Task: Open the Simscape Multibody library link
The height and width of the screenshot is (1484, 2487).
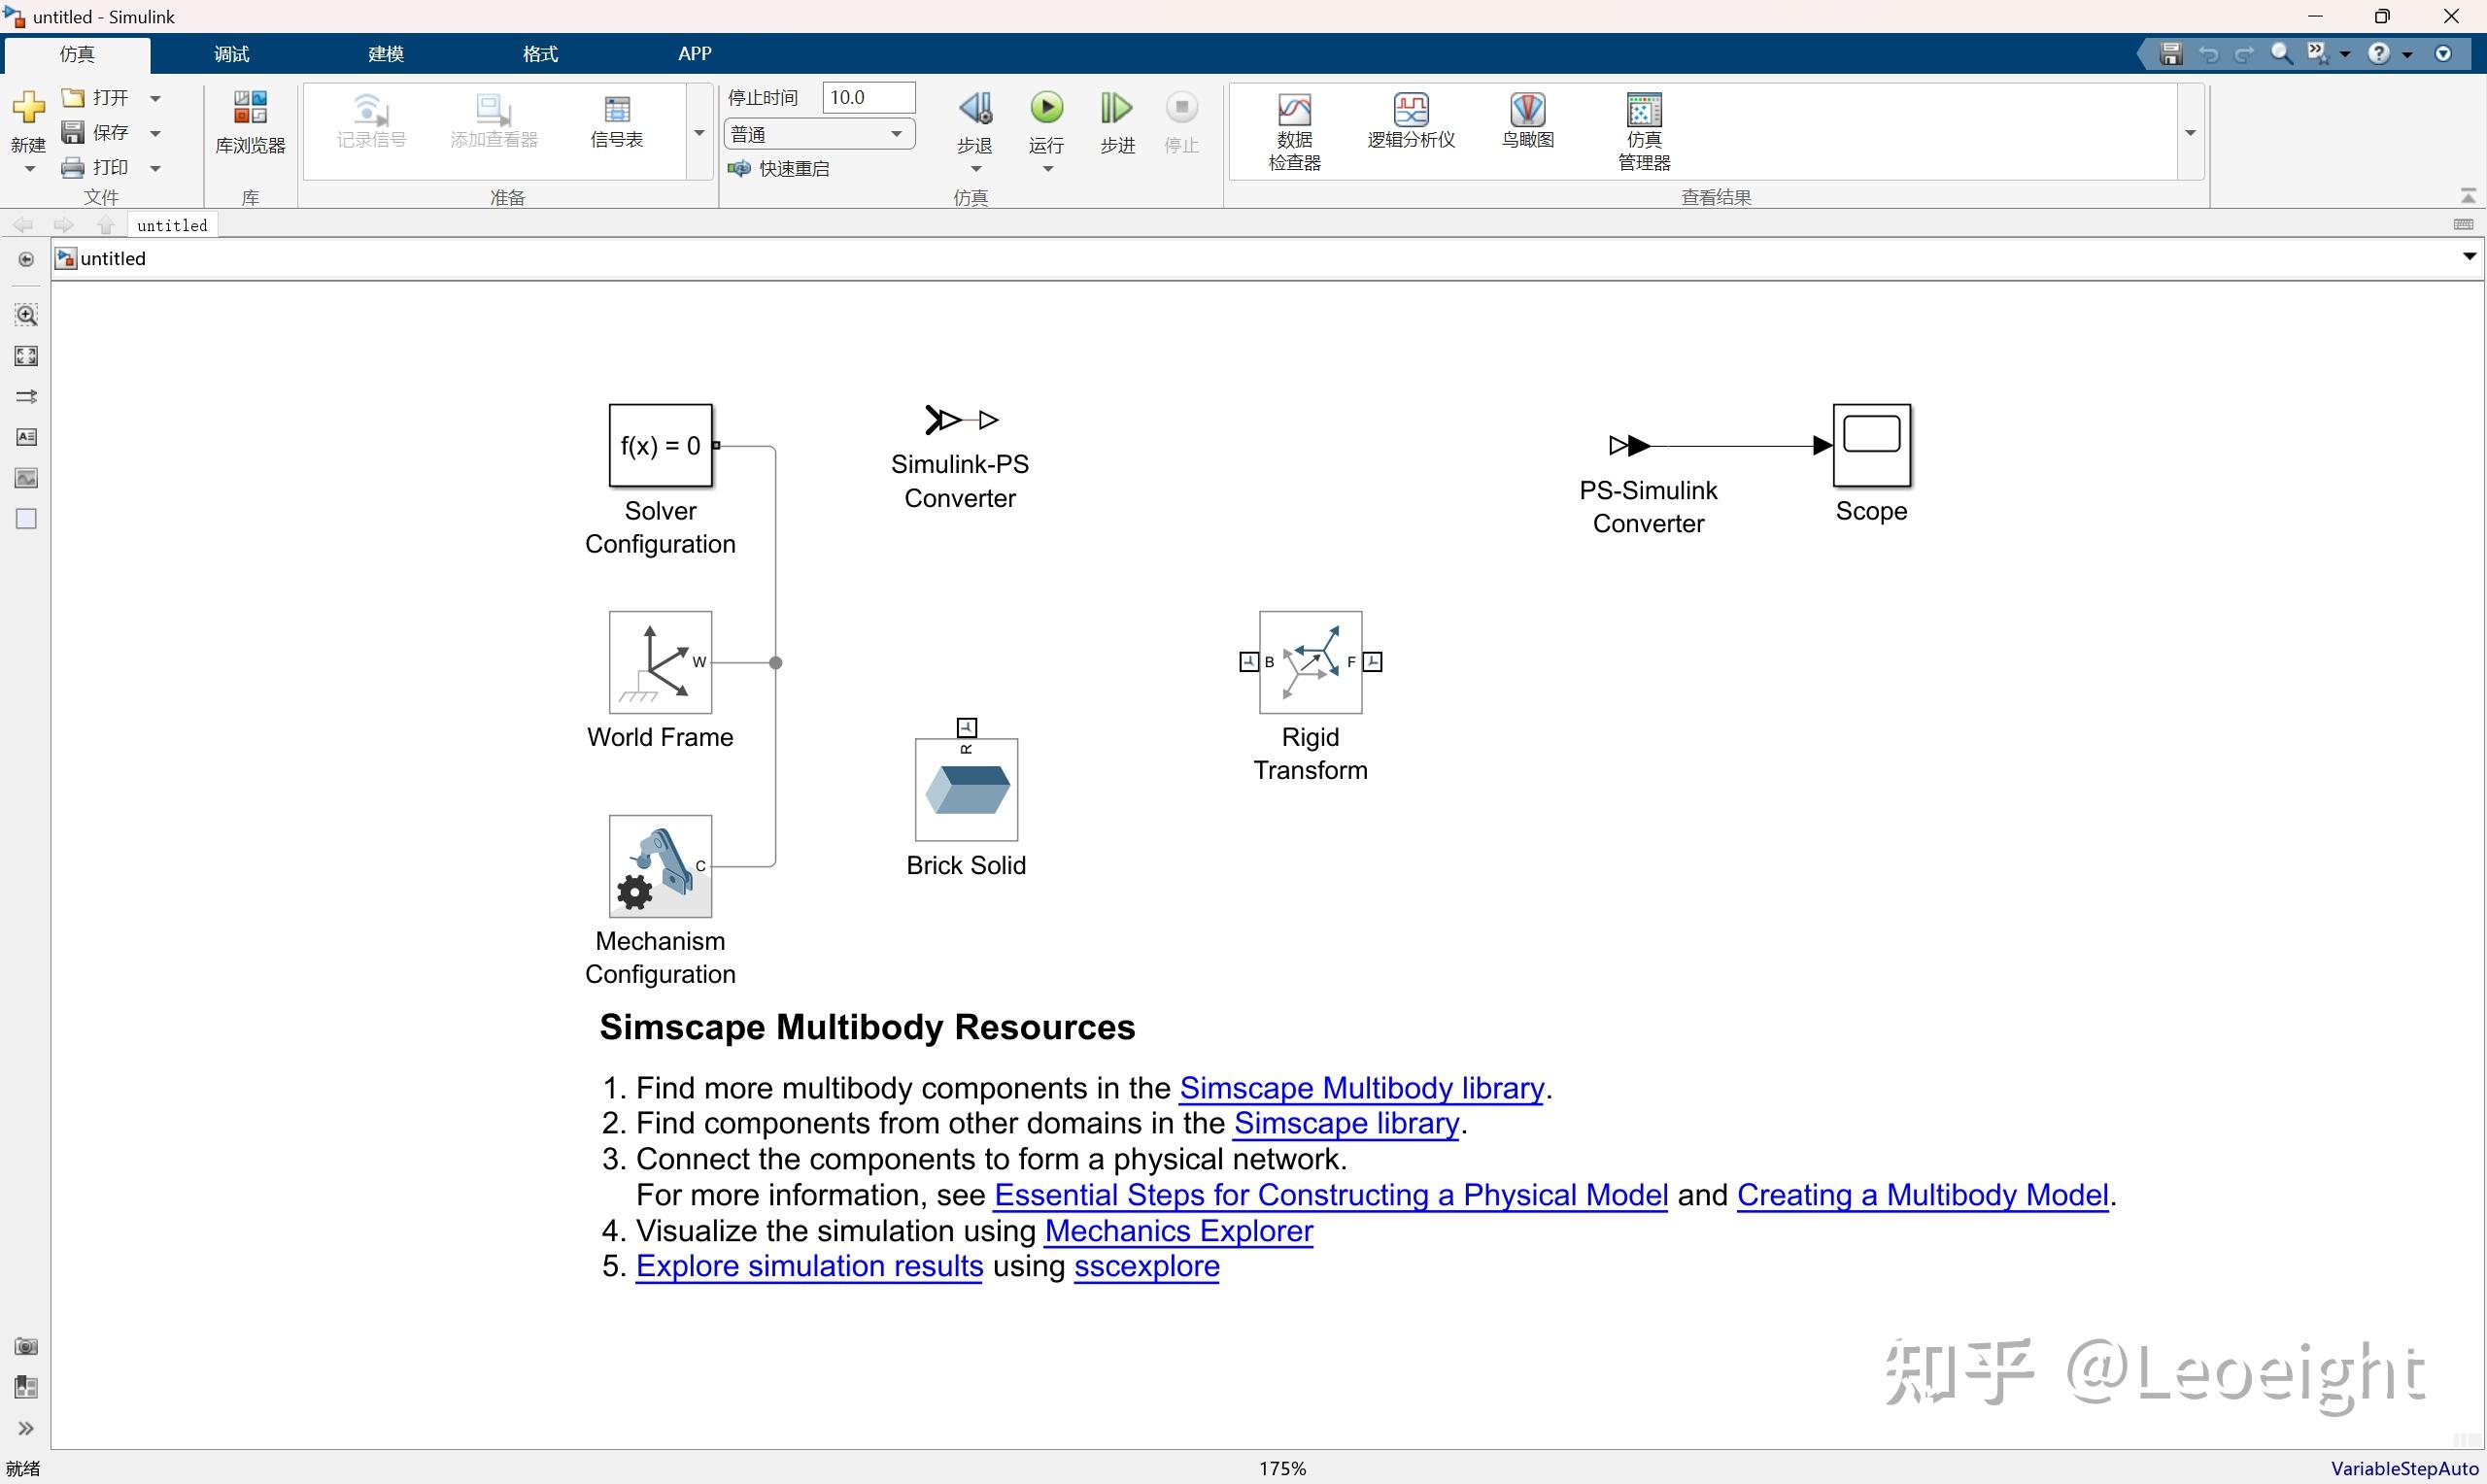Action: tap(1361, 1087)
